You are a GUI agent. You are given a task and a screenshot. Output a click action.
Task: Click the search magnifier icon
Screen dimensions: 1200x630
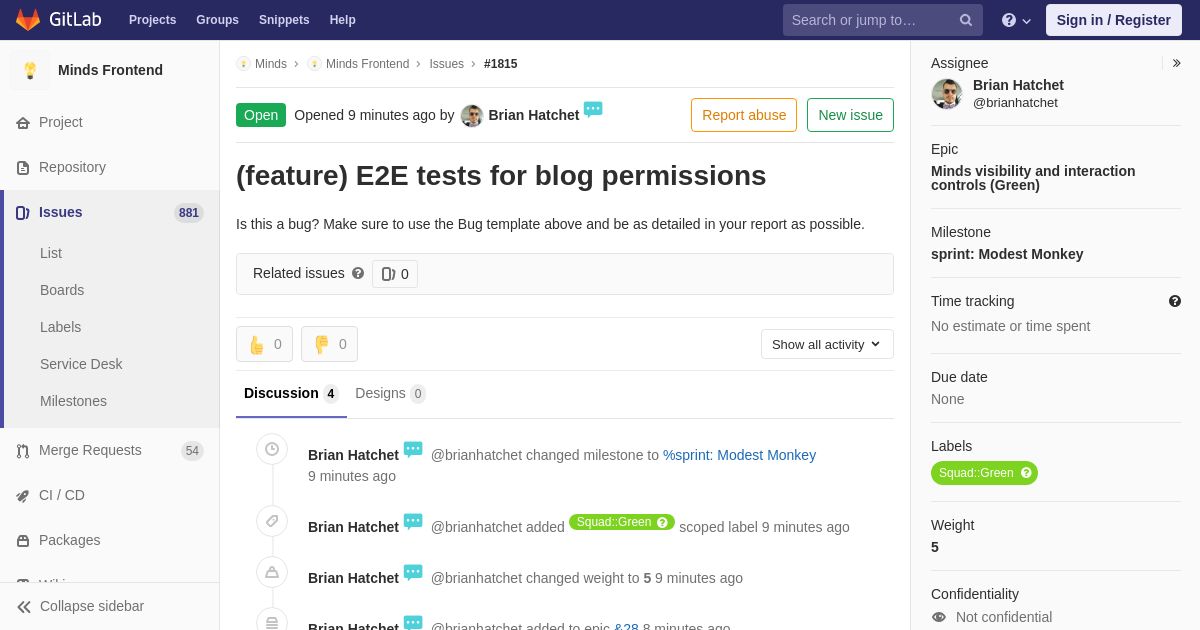pyautogui.click(x=965, y=20)
